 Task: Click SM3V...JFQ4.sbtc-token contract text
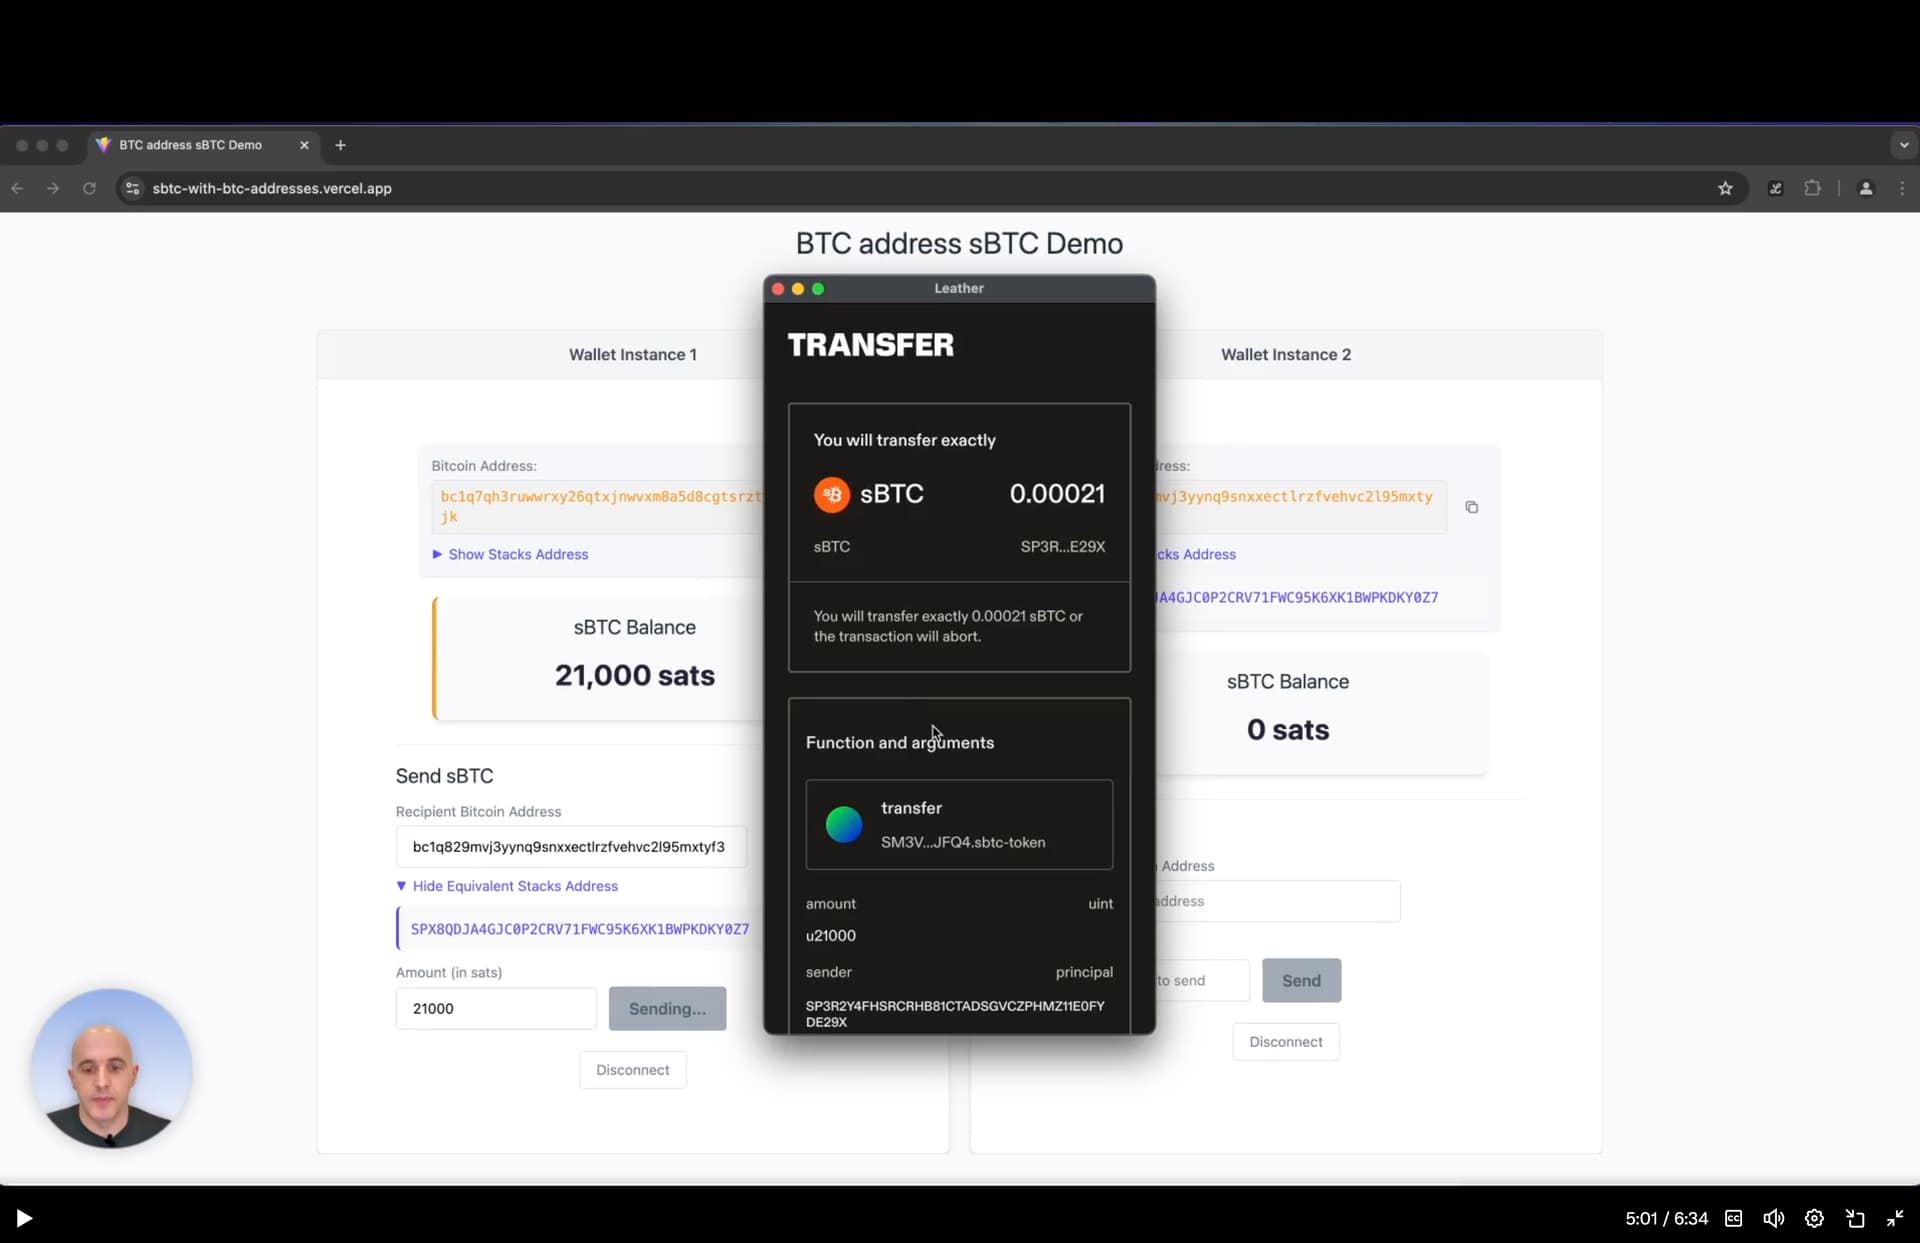963,842
